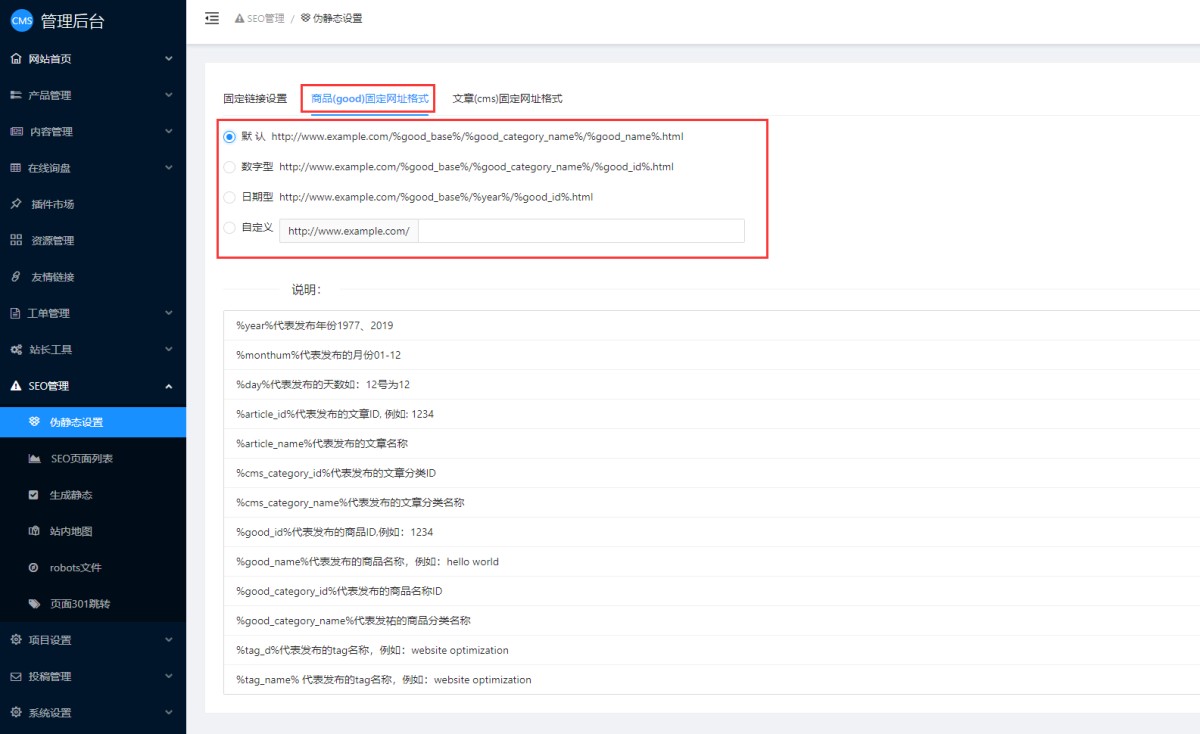The image size is (1200, 734).
Task: Click the icon beside robots文件
Action: [34, 567]
